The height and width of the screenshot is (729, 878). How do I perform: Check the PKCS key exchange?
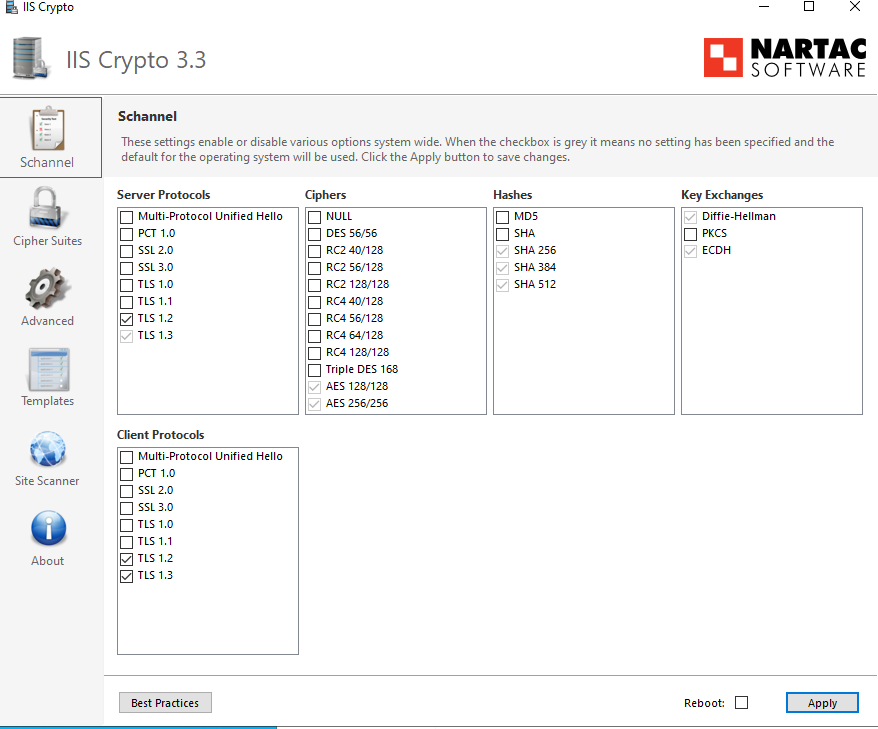coord(690,233)
